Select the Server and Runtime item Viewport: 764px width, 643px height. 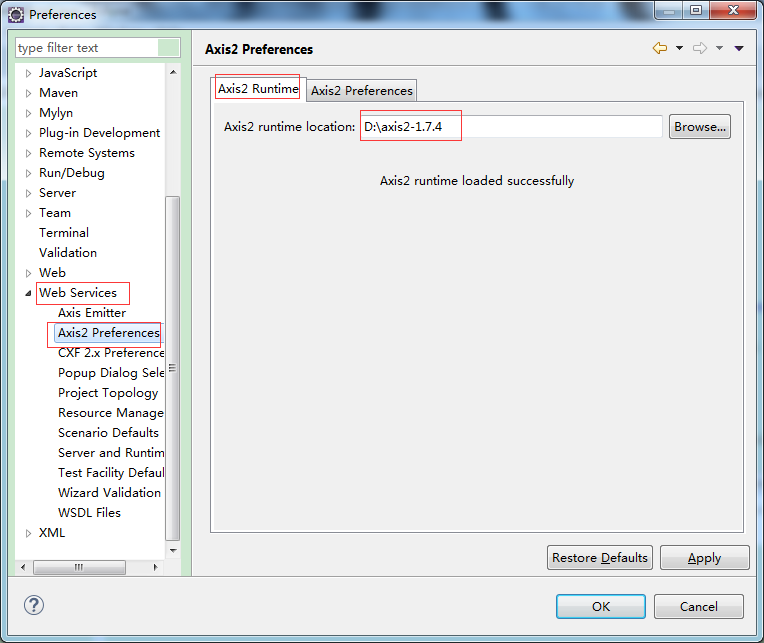111,453
